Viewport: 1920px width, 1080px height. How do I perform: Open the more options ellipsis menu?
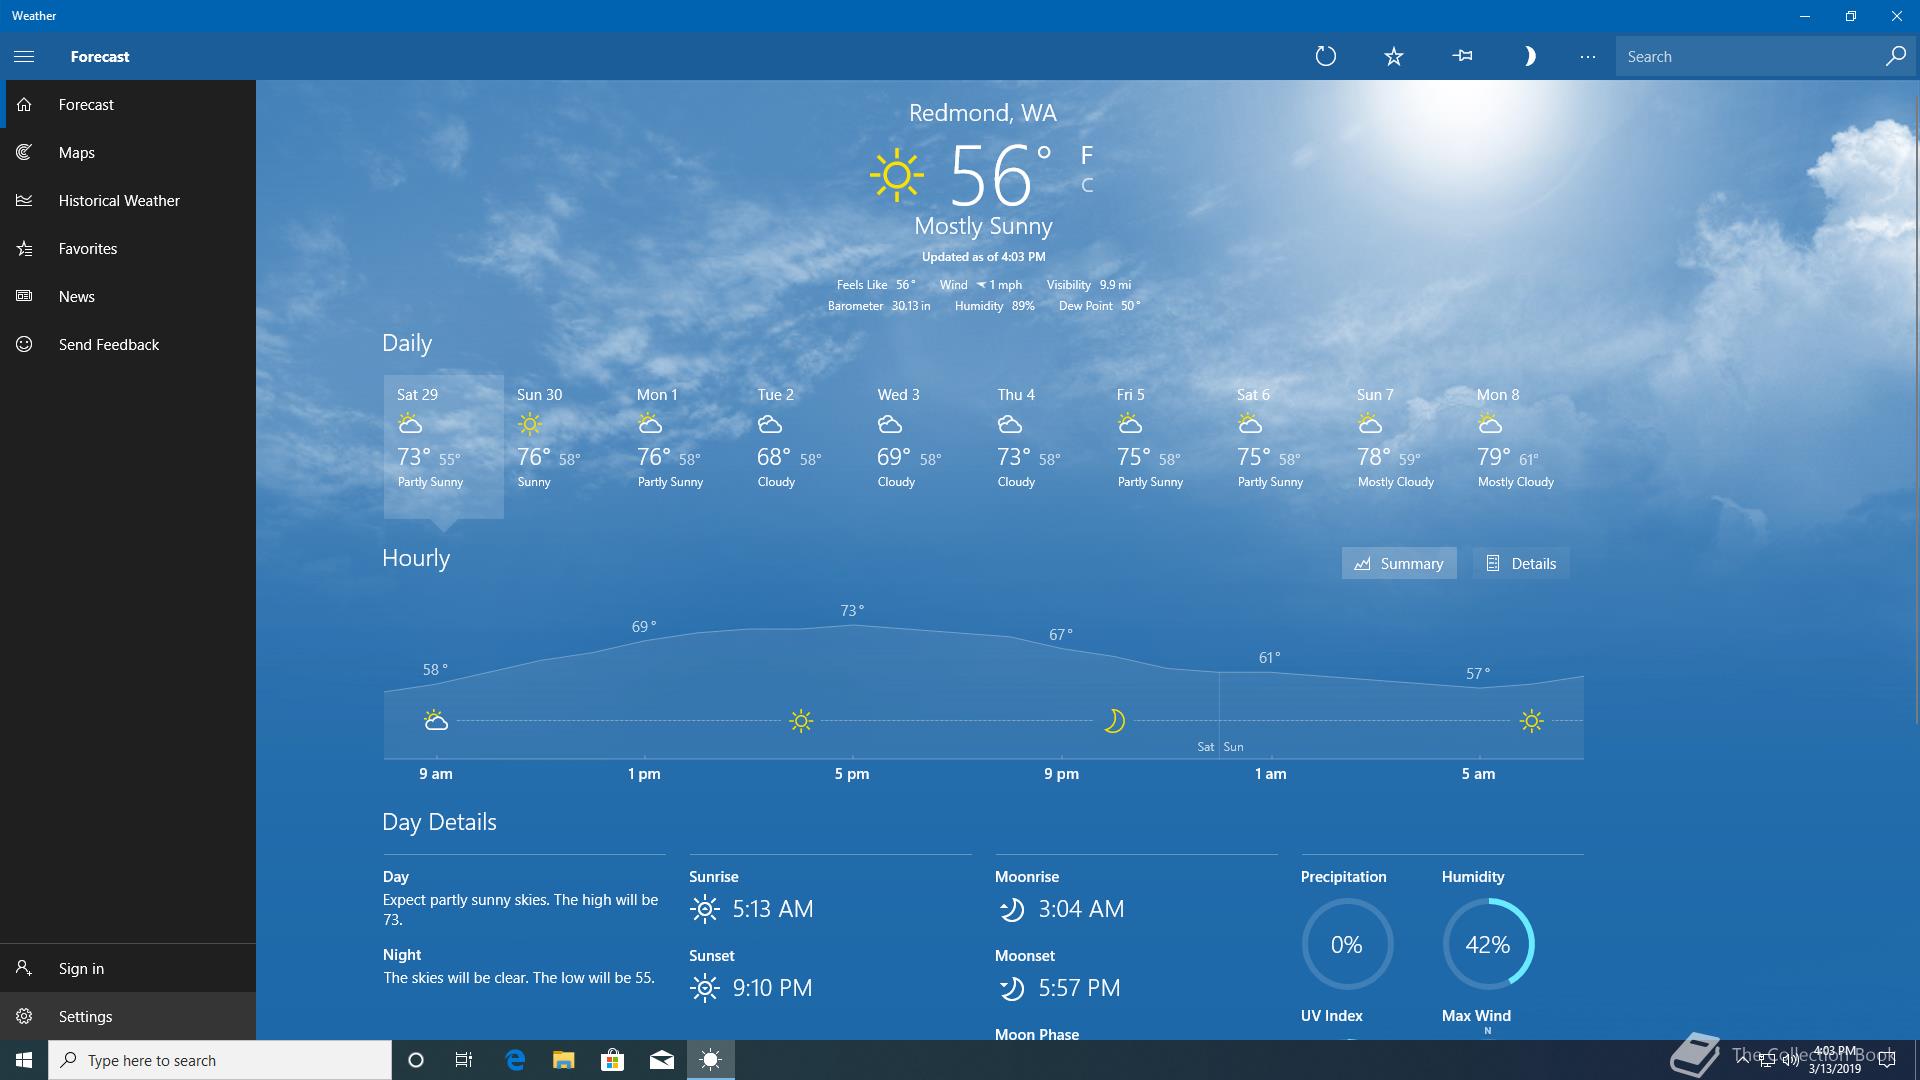pyautogui.click(x=1587, y=56)
